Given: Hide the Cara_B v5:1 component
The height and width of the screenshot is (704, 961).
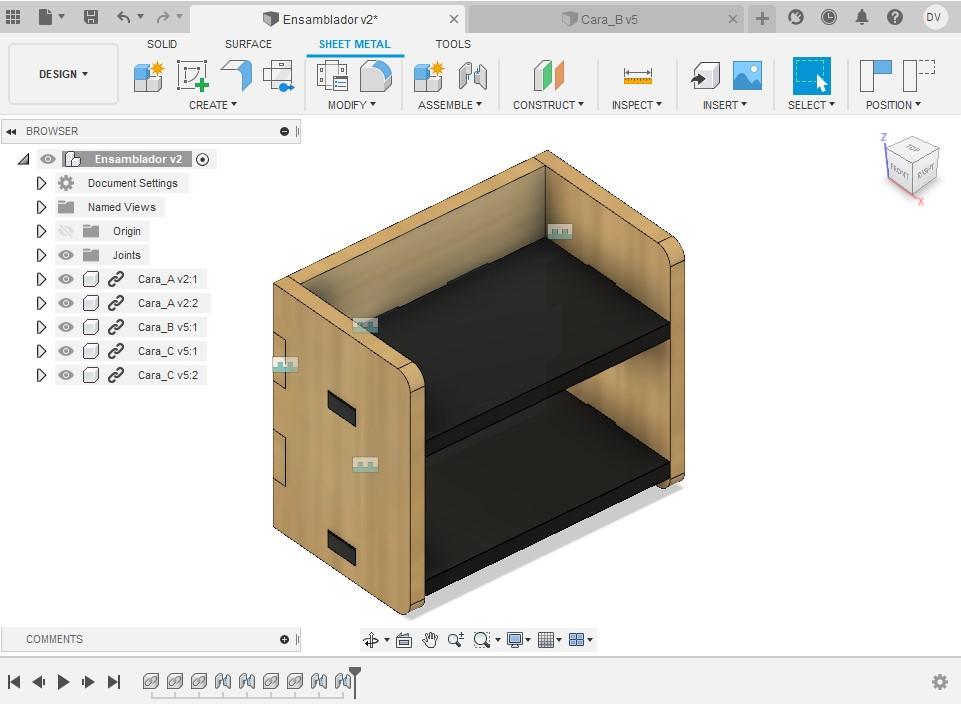Looking at the screenshot, I should 66,327.
